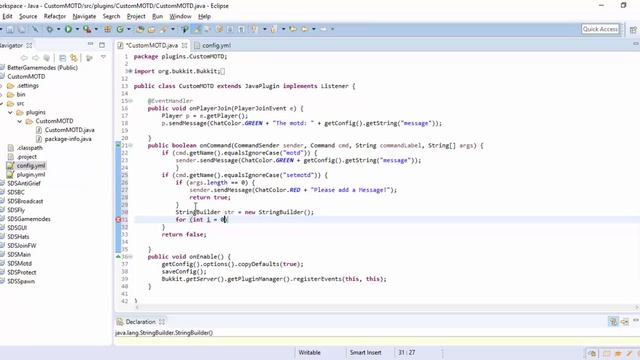The image size is (640, 360).
Task: Click the Link with Editor Navigator icon
Action: [x=73, y=58]
